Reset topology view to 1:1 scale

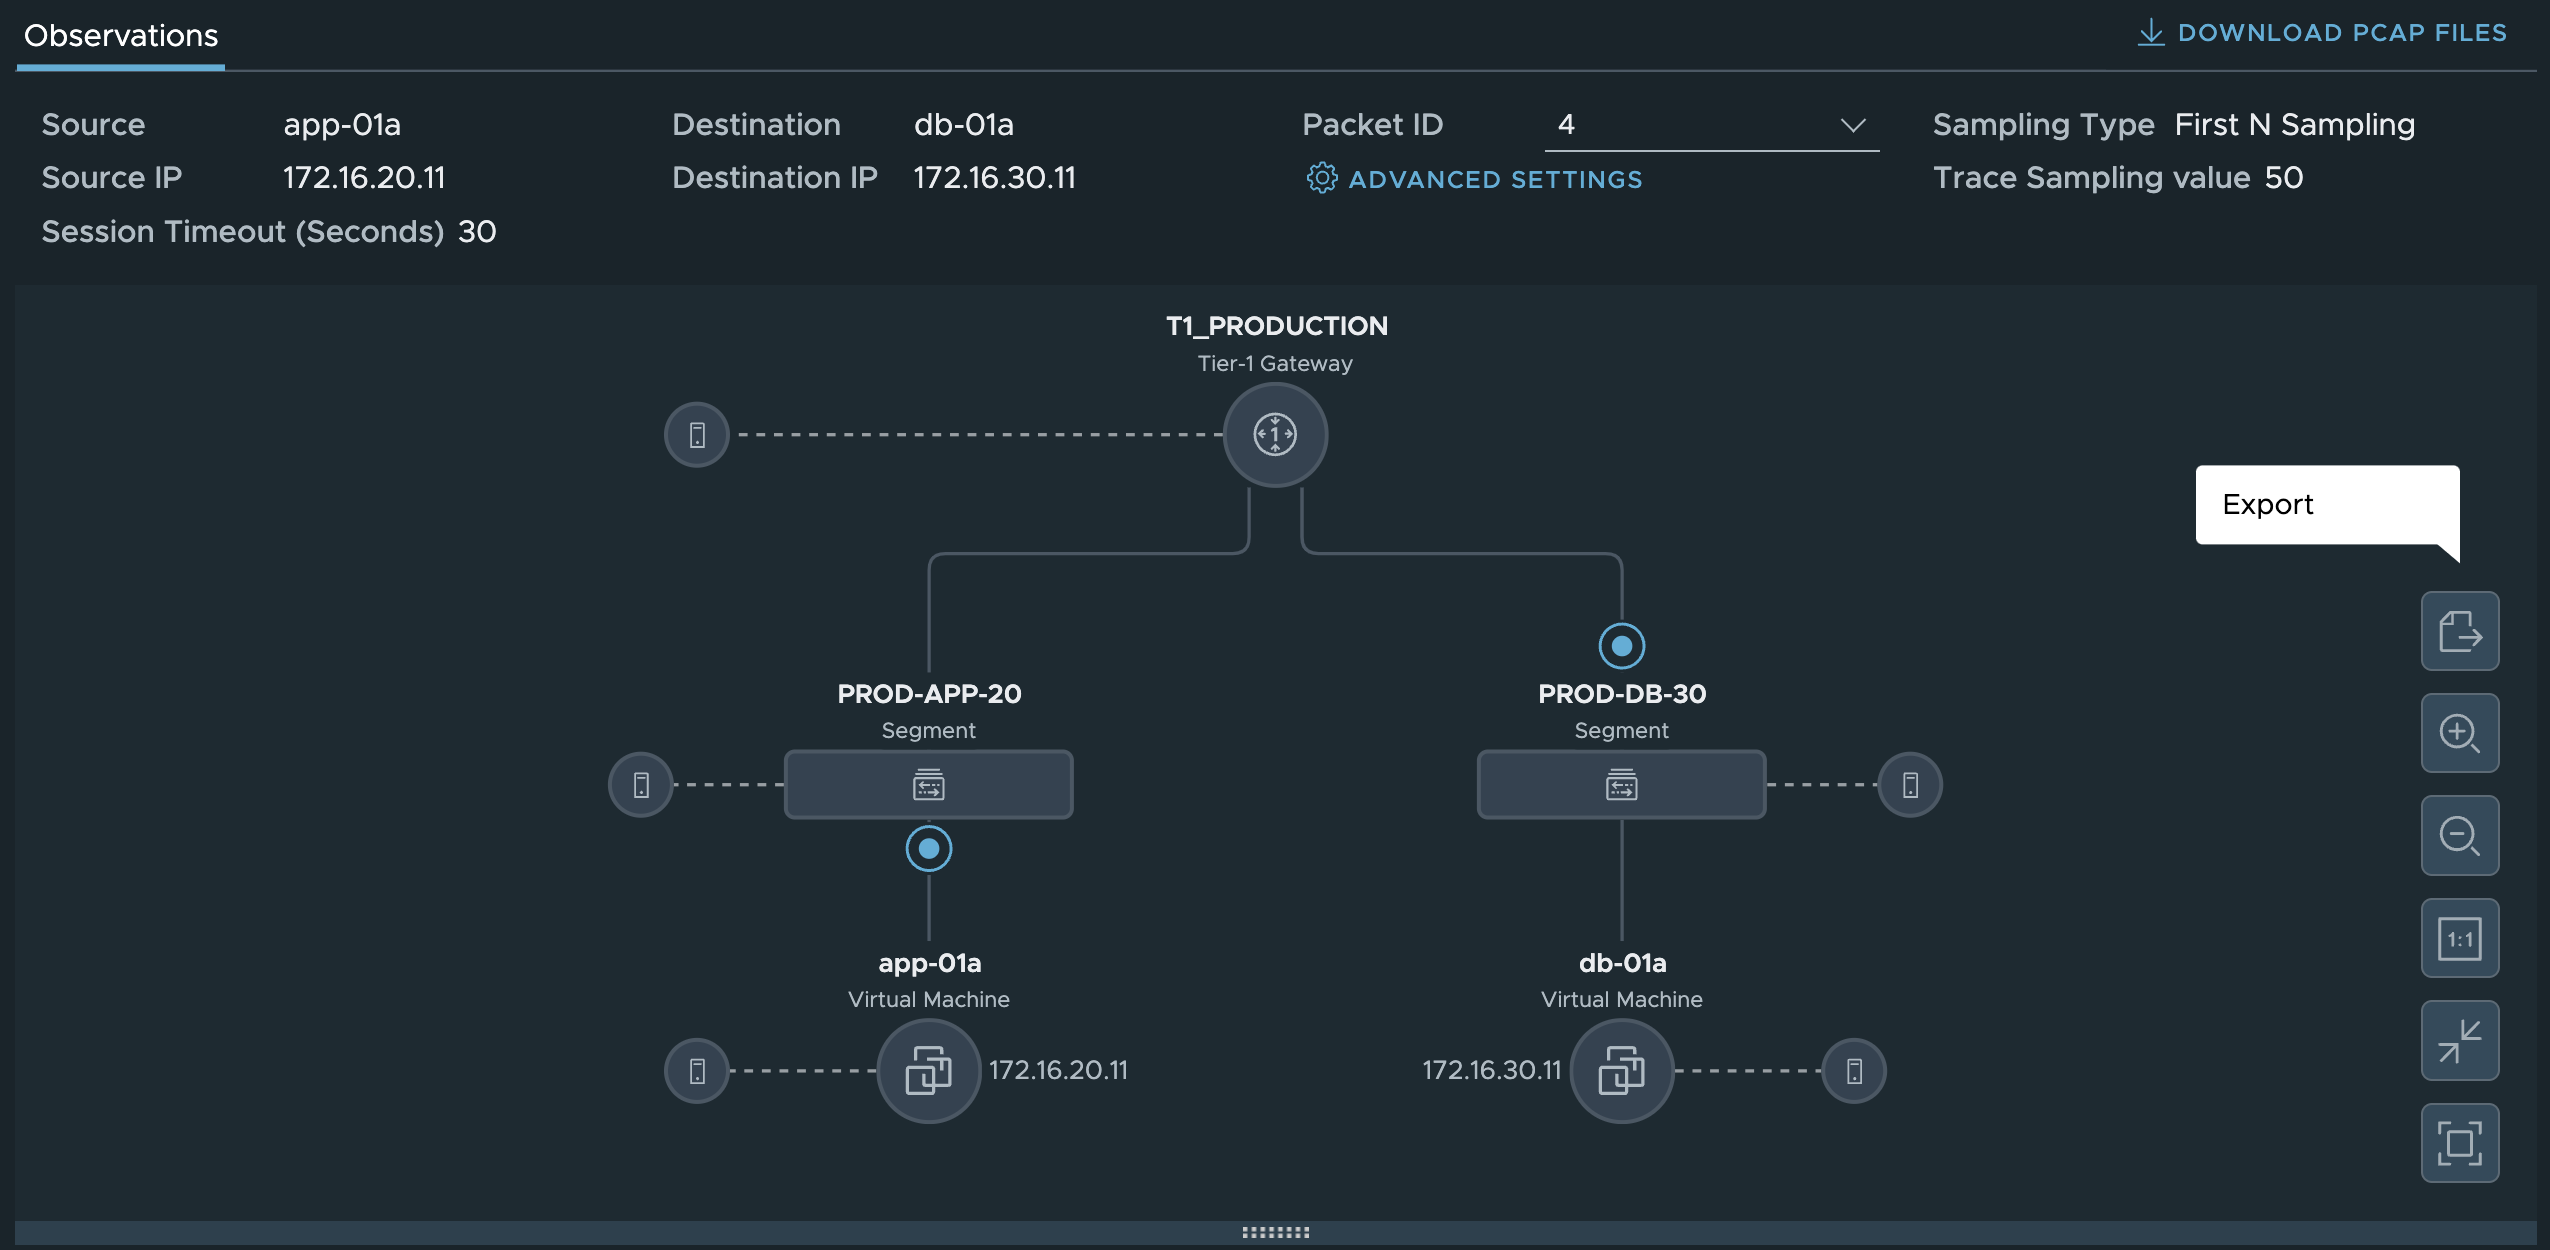[2459, 938]
